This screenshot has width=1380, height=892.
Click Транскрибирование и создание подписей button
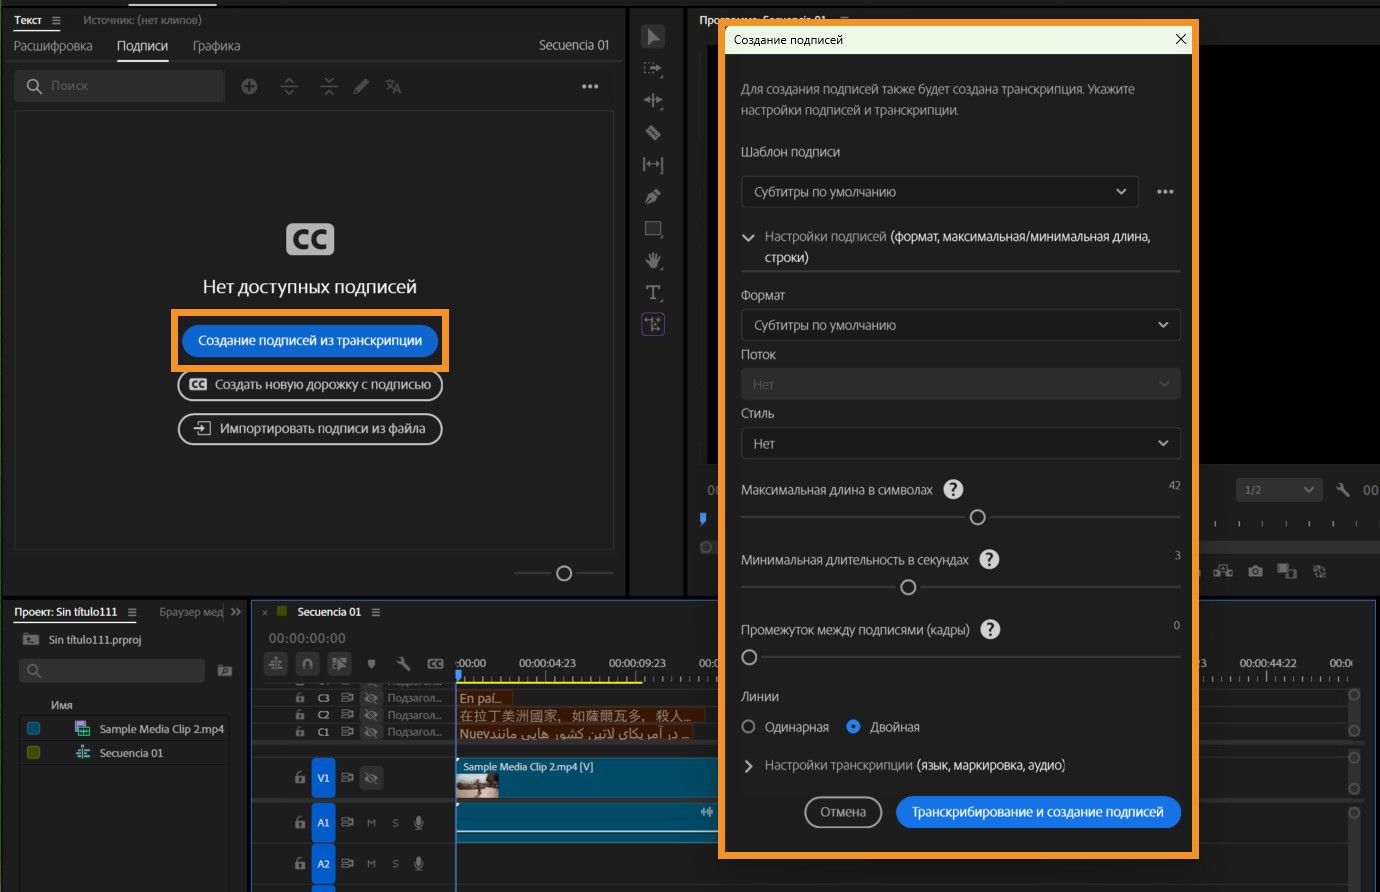click(1037, 812)
